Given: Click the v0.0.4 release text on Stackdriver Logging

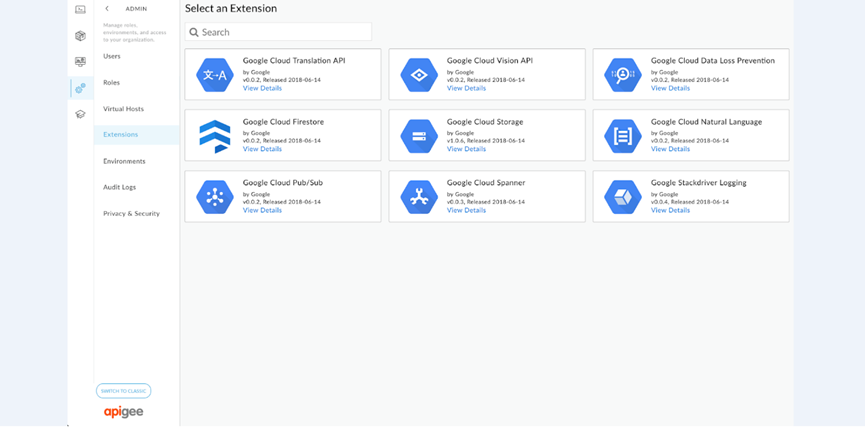Looking at the screenshot, I should click(690, 202).
